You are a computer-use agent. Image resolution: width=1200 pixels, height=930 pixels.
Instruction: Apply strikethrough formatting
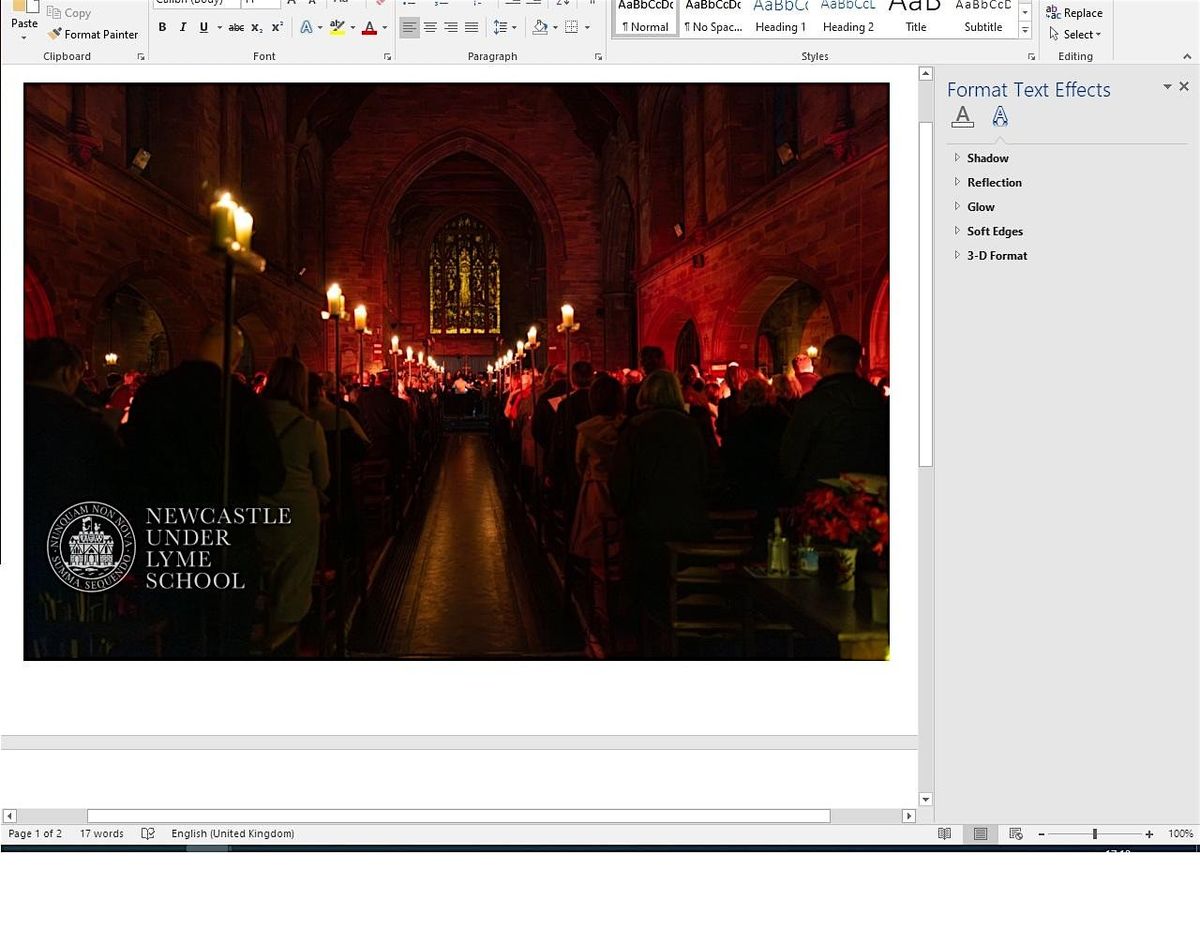[236, 27]
